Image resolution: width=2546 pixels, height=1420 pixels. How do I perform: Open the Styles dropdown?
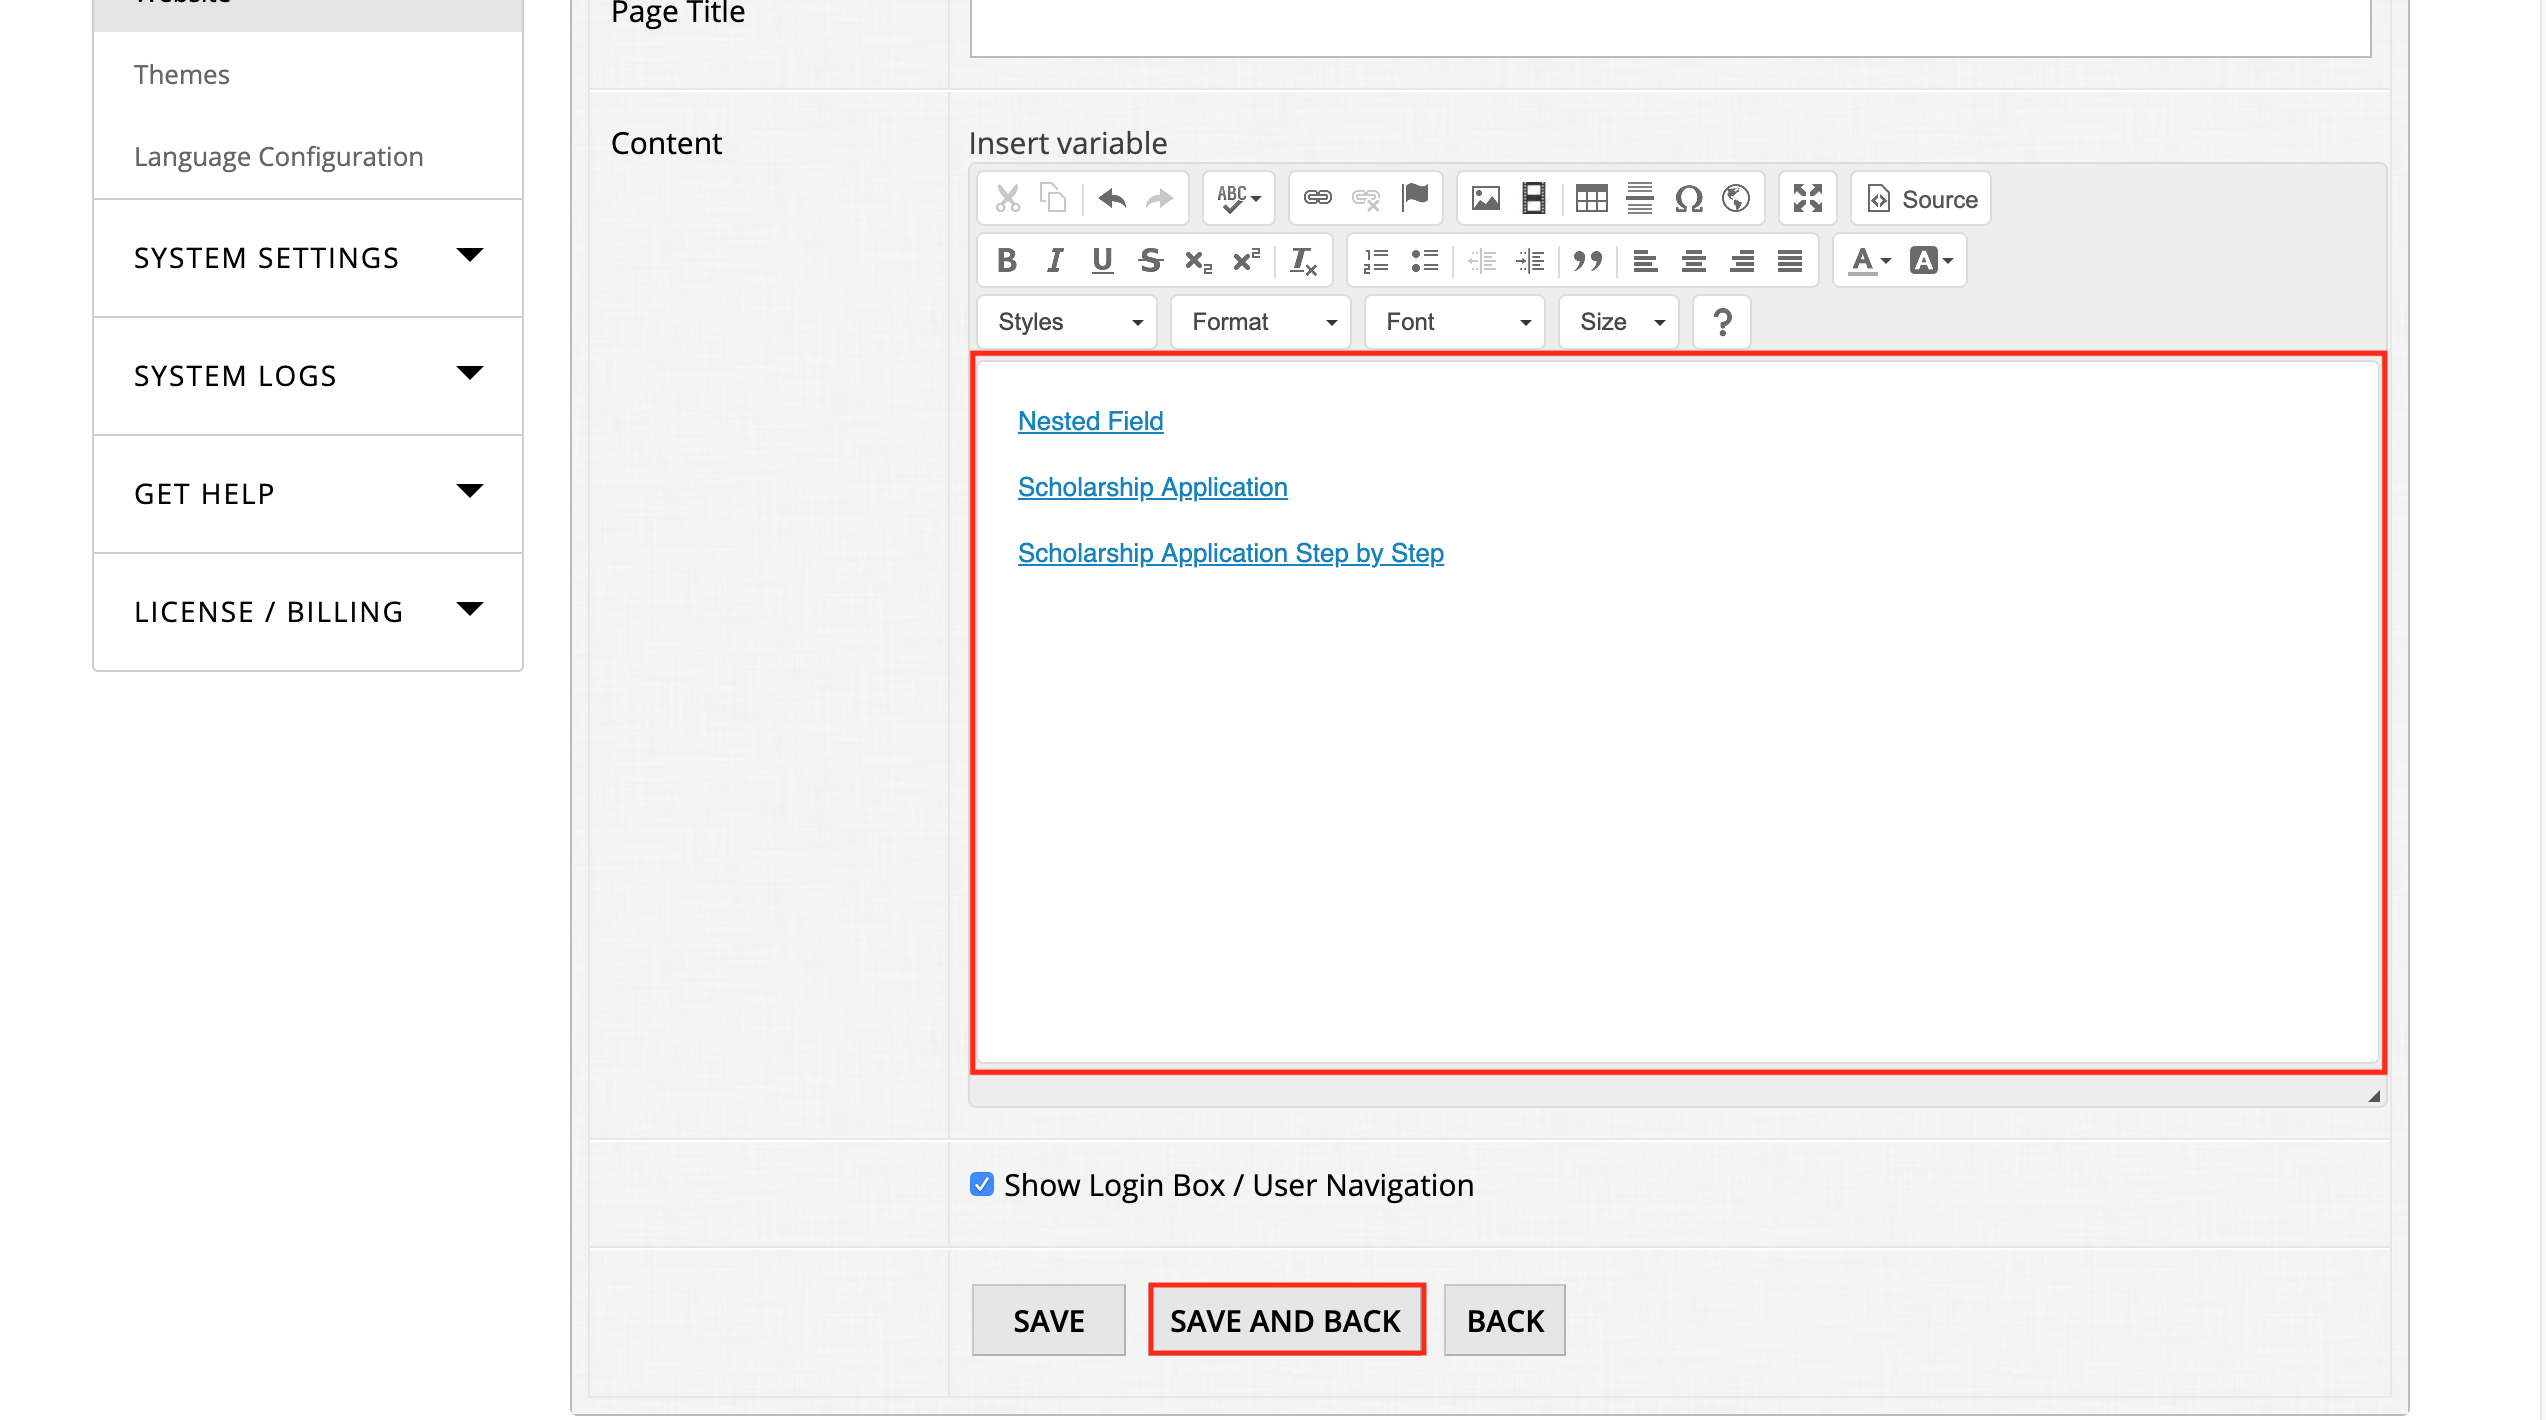(x=1067, y=322)
